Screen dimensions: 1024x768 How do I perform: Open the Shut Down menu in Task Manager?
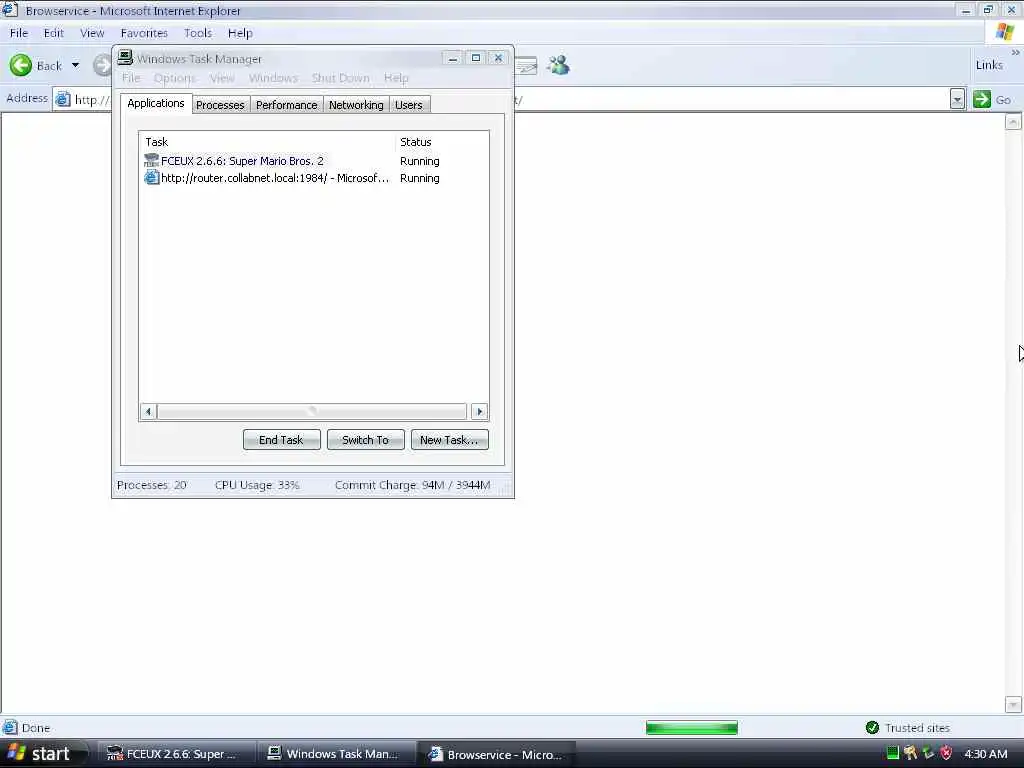coord(340,78)
